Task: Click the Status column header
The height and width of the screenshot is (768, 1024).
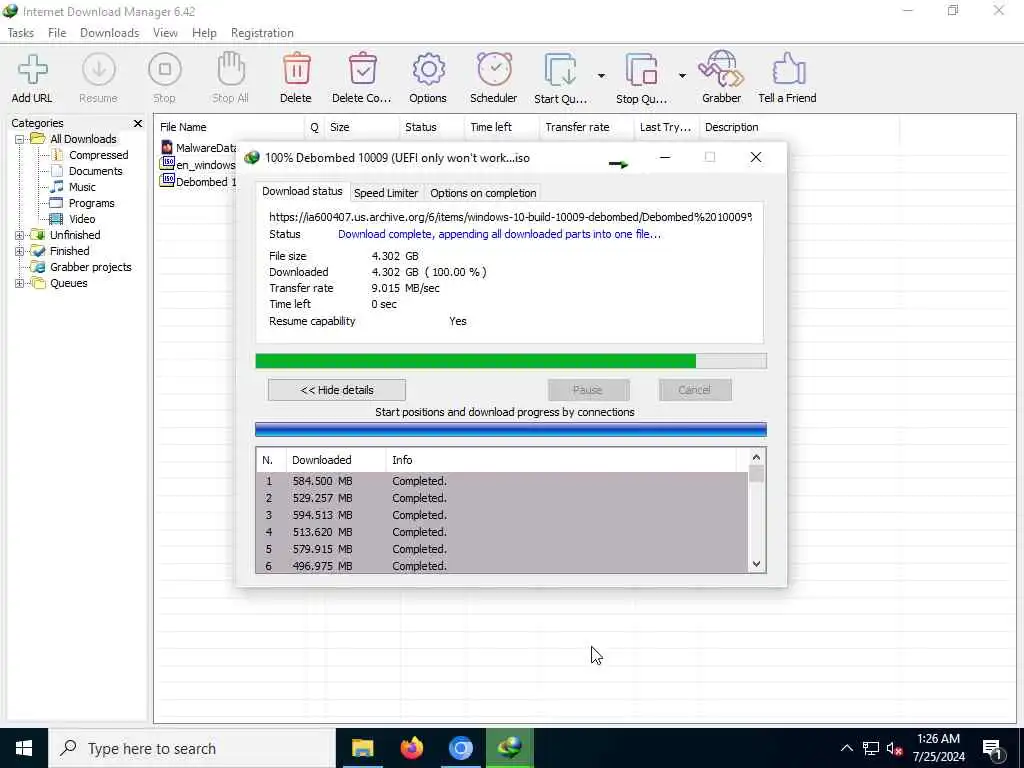Action: tap(432, 127)
